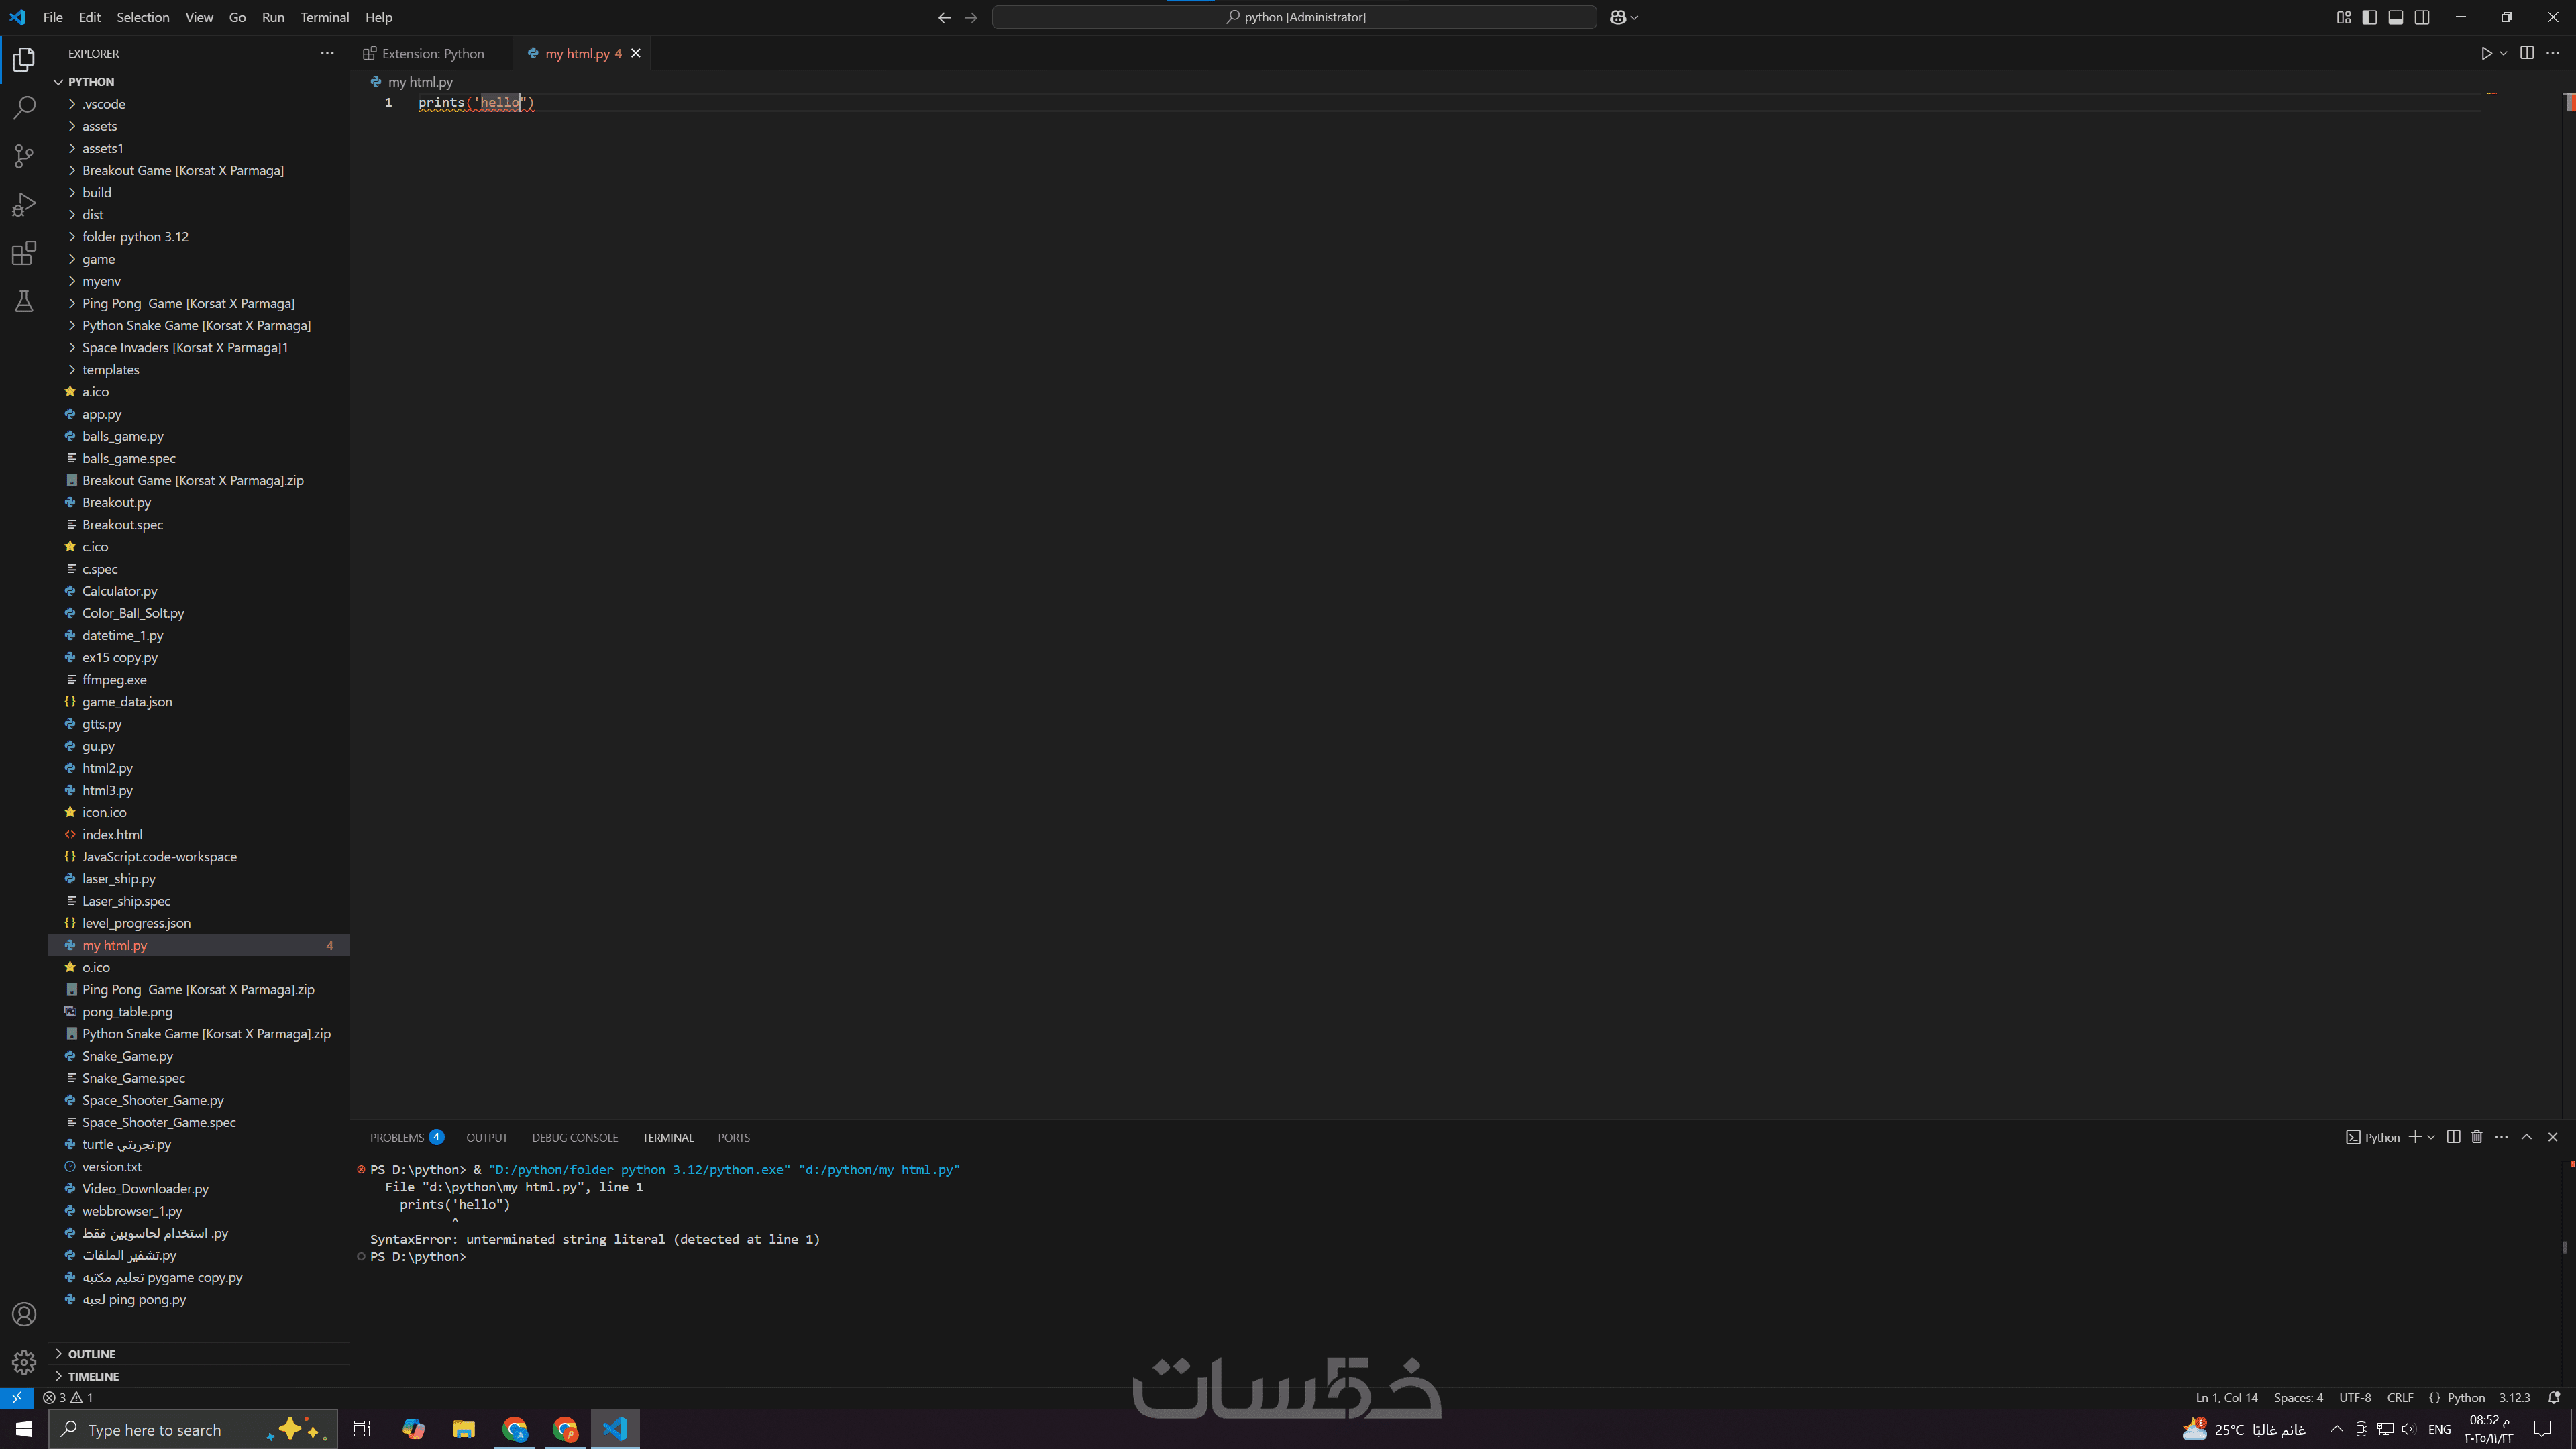The image size is (2576, 1449).
Task: Toggle the secondary side bar visibility
Action: pyautogui.click(x=2422, y=17)
